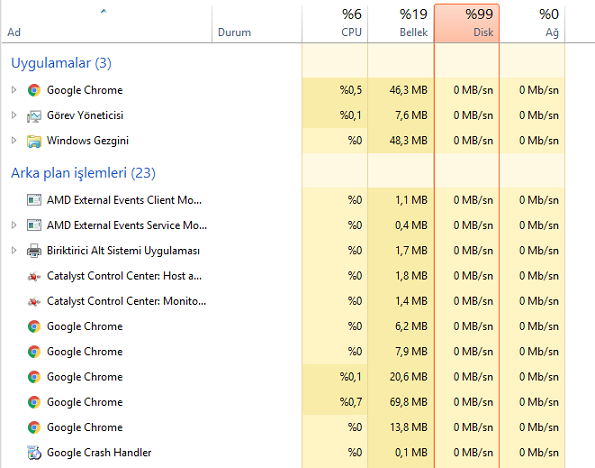595x468 pixels.
Task: Expand the Windows Gezgini entry
Action: point(14,140)
